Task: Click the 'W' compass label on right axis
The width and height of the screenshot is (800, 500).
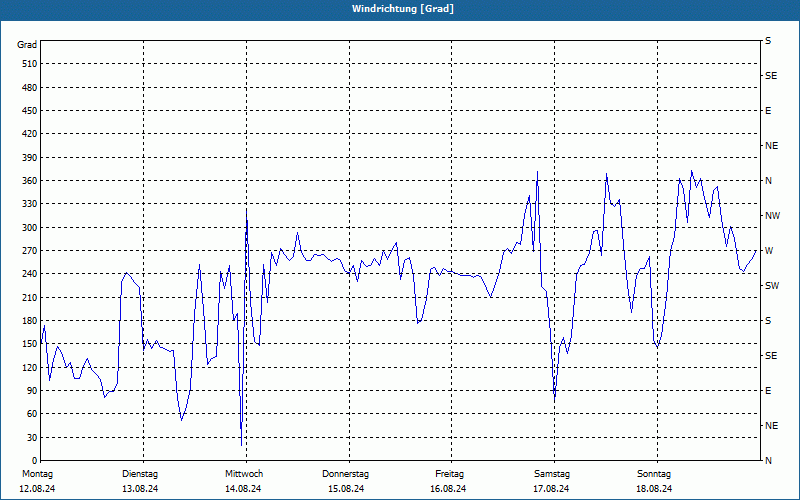Action: coord(769,251)
